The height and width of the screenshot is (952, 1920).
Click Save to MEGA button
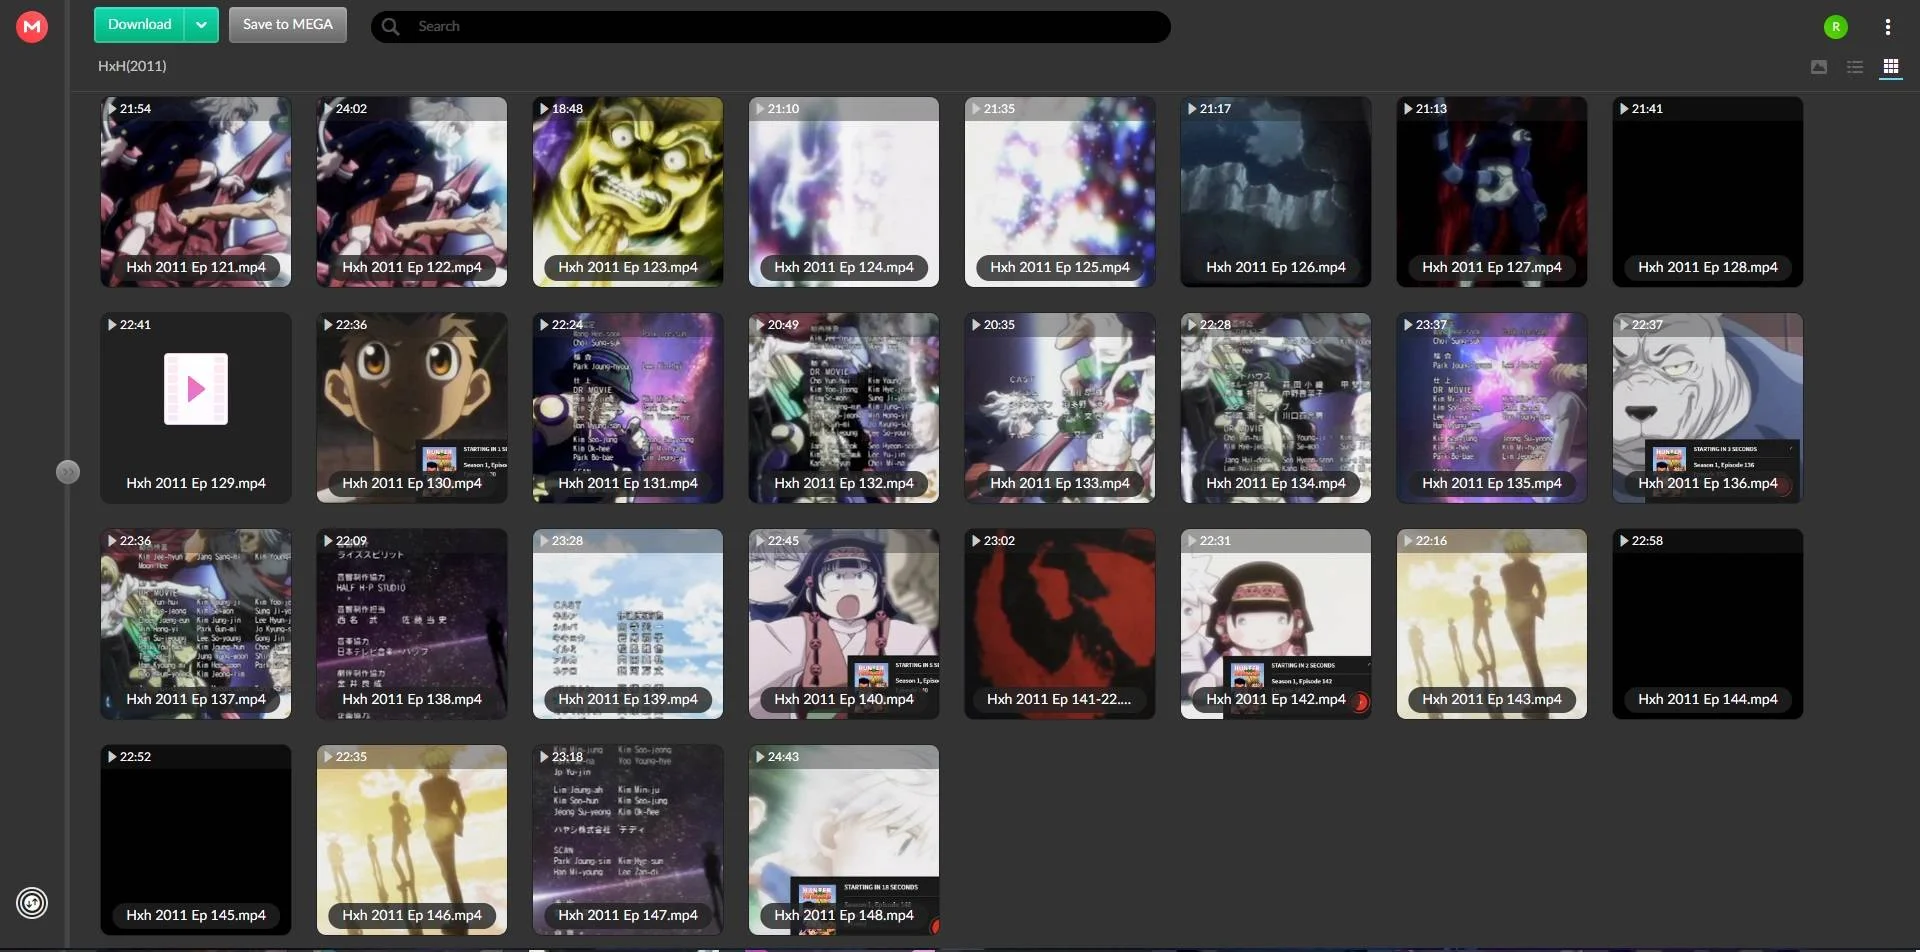[288, 25]
